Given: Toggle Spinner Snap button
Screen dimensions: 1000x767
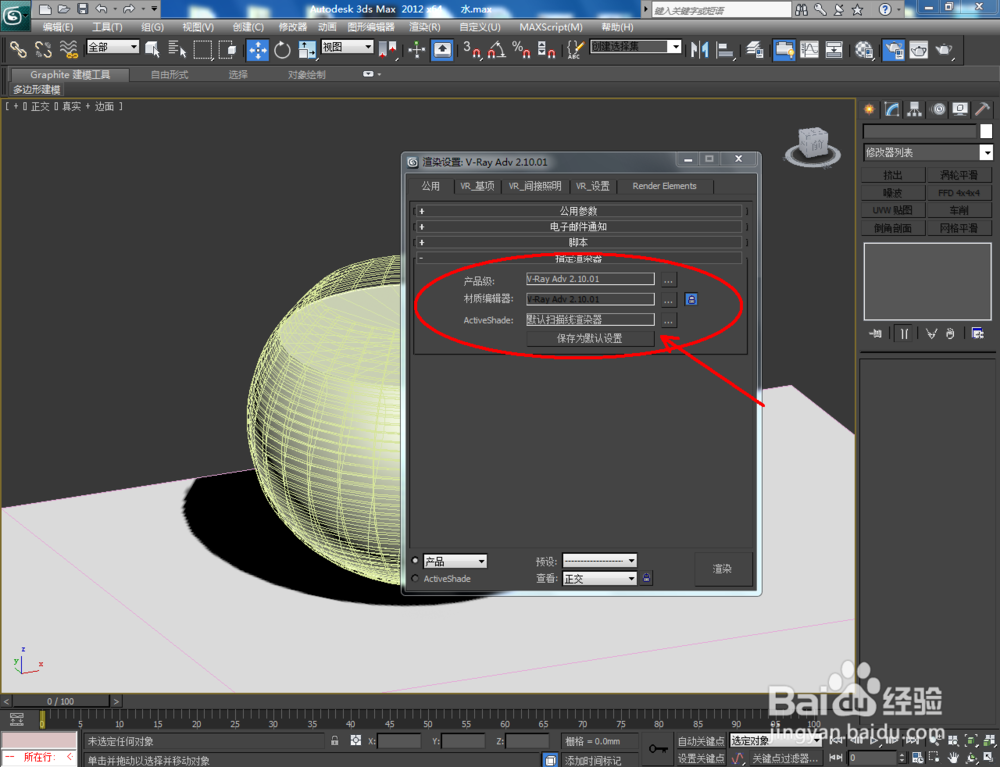Looking at the screenshot, I should coord(546,49).
